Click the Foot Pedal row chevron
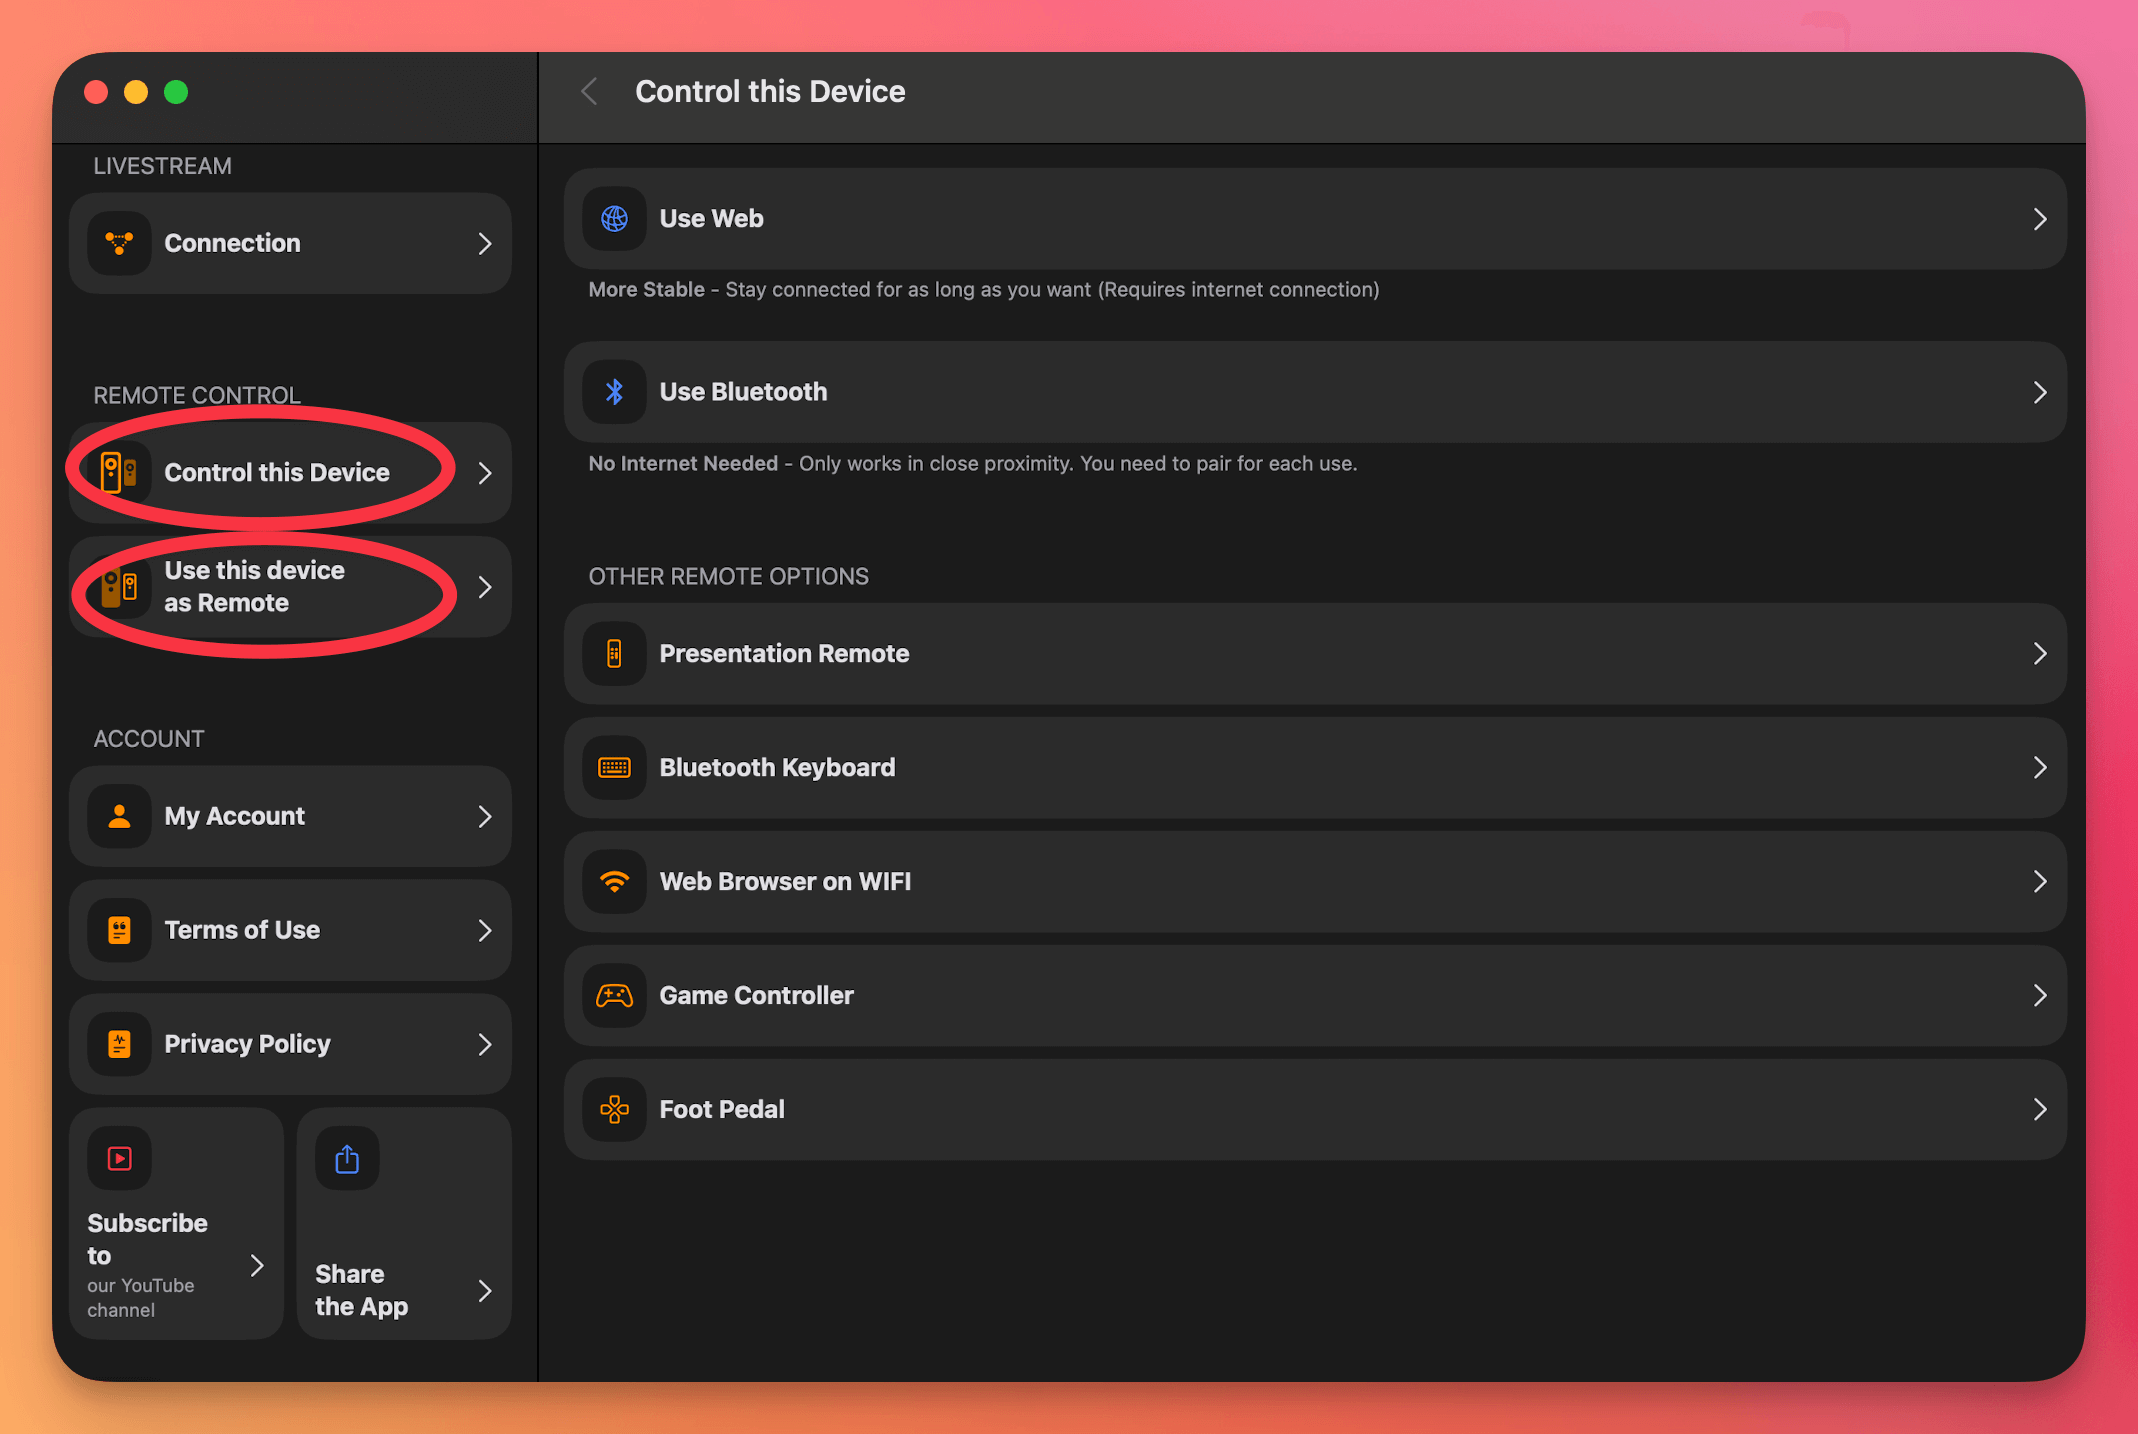The height and width of the screenshot is (1434, 2138). tap(2040, 1110)
